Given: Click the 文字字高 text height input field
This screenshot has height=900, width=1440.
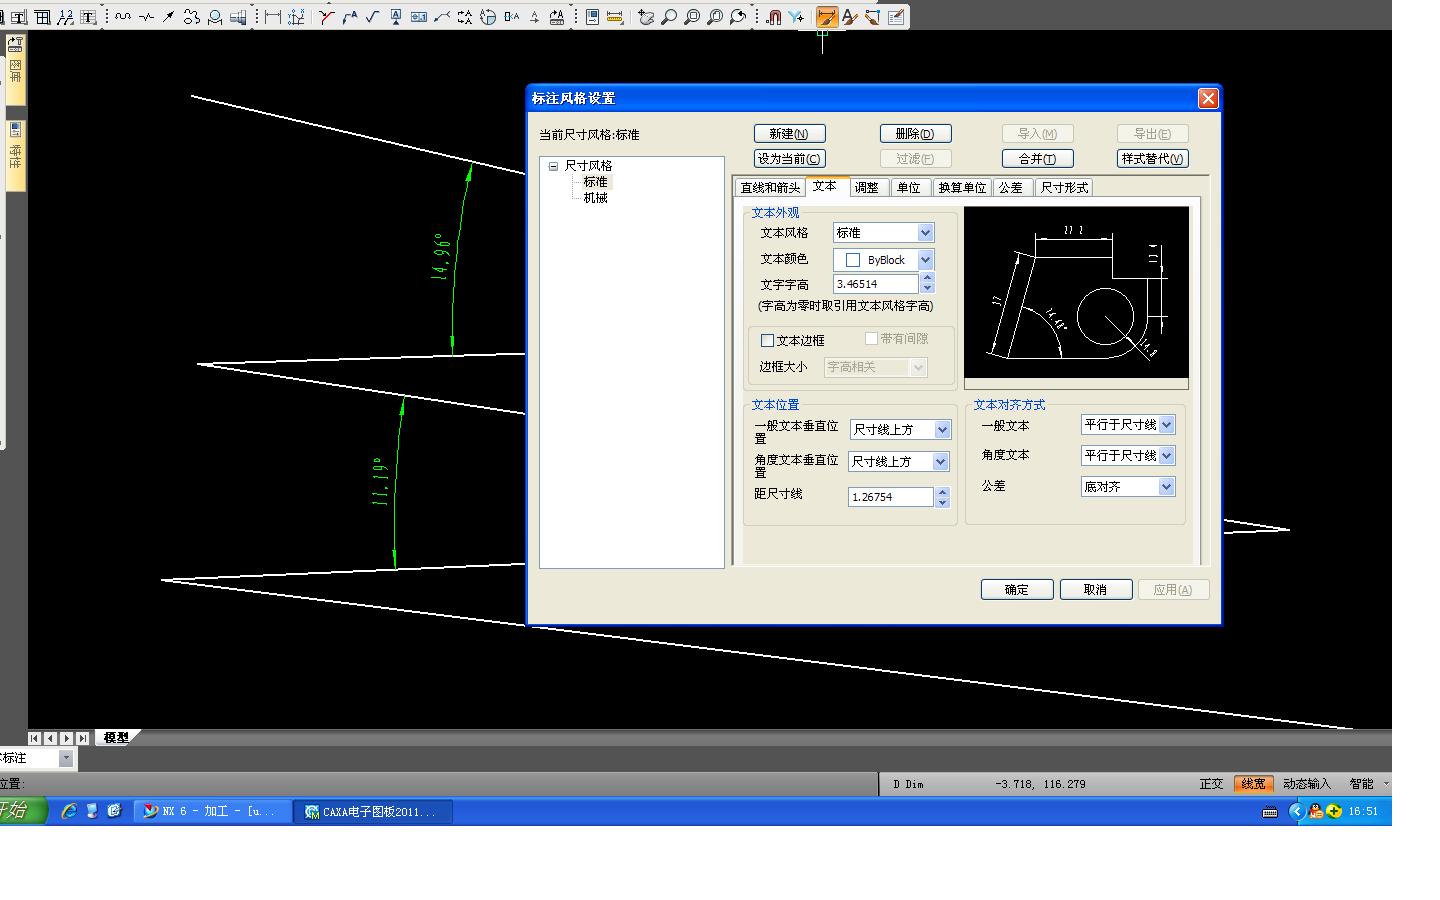Looking at the screenshot, I should [x=875, y=284].
